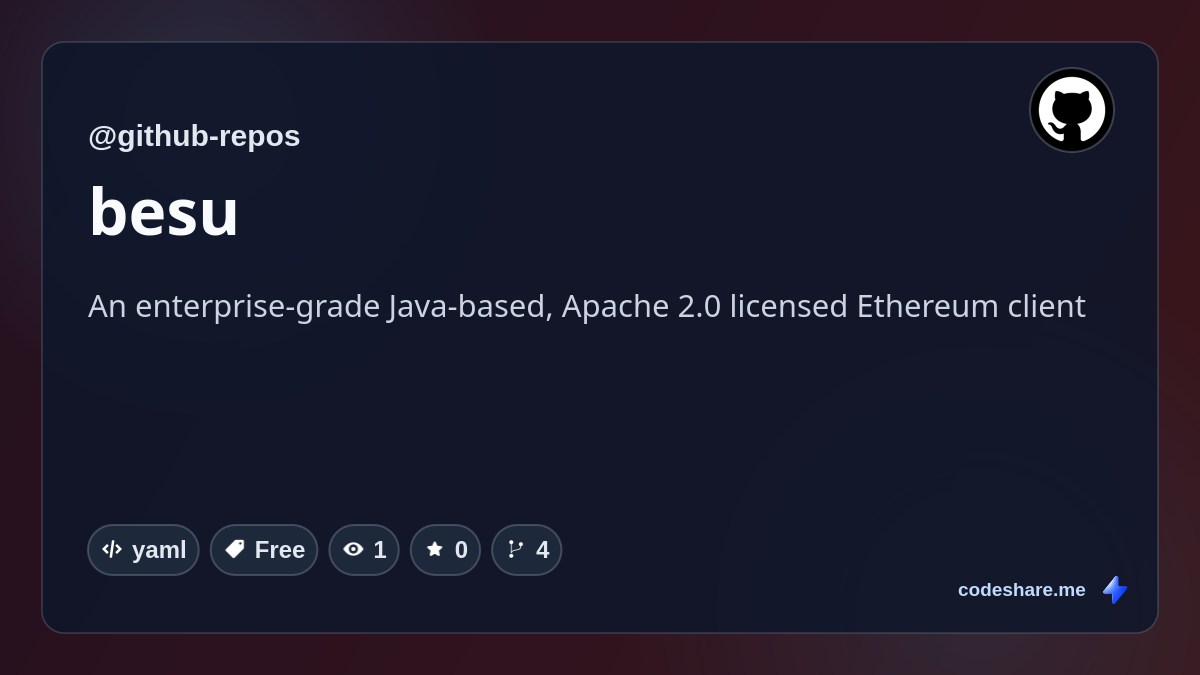Image resolution: width=1200 pixels, height=675 pixels.
Task: Click the blue lightning bolt logo
Action: point(1115,590)
